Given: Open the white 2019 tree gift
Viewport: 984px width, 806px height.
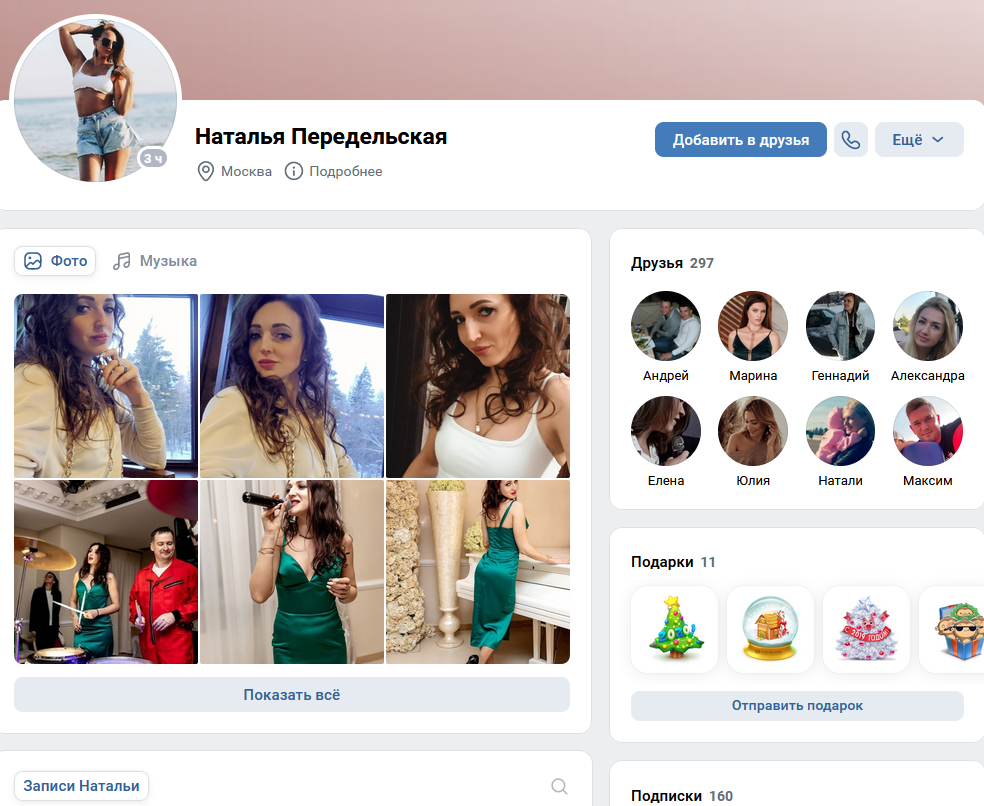Looking at the screenshot, I should [x=866, y=629].
